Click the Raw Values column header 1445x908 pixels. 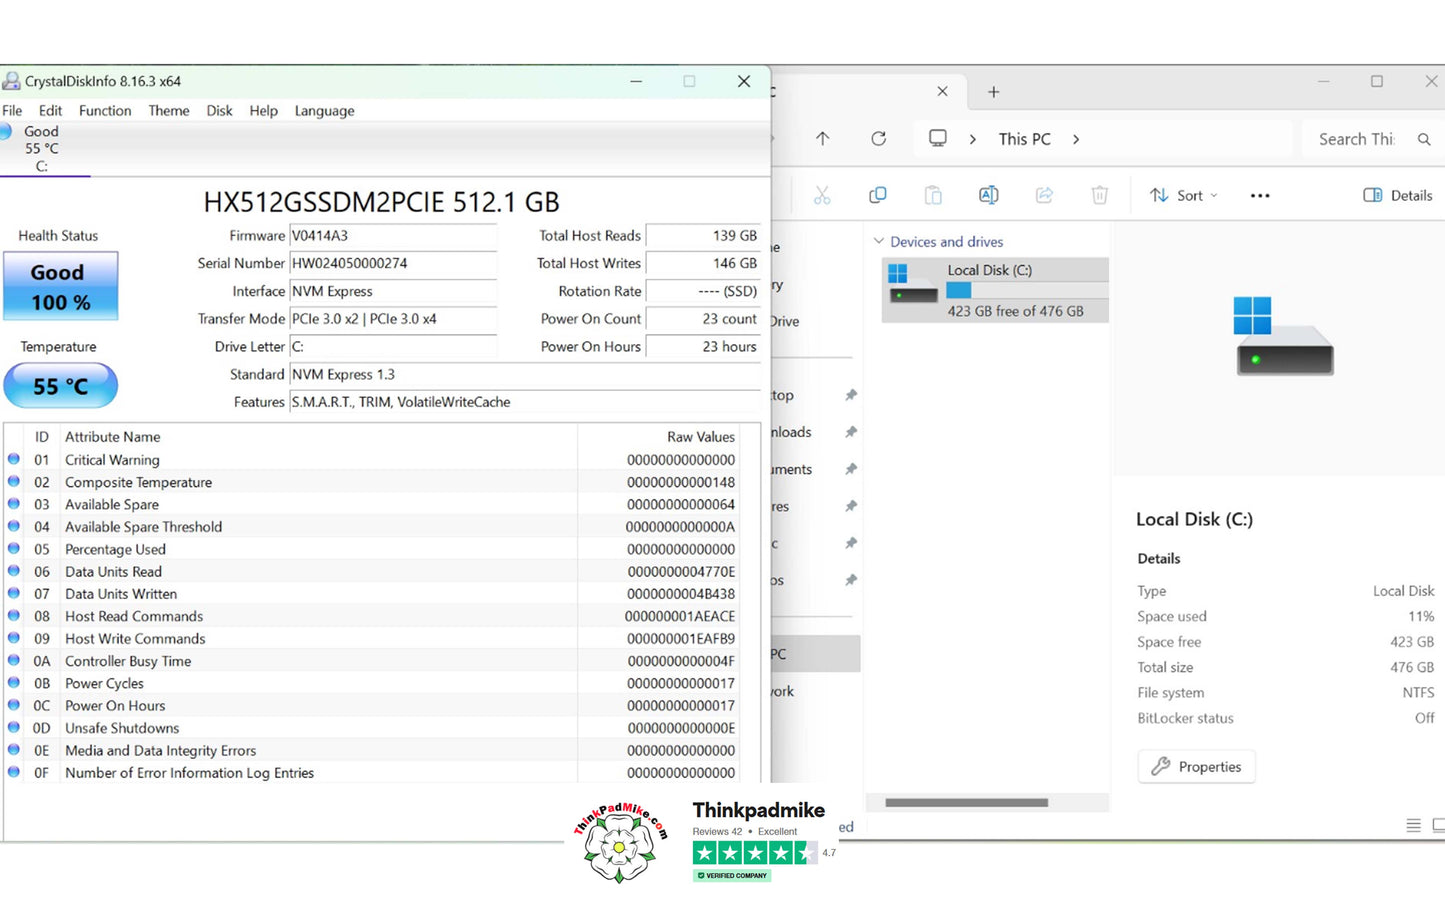pyautogui.click(x=701, y=437)
